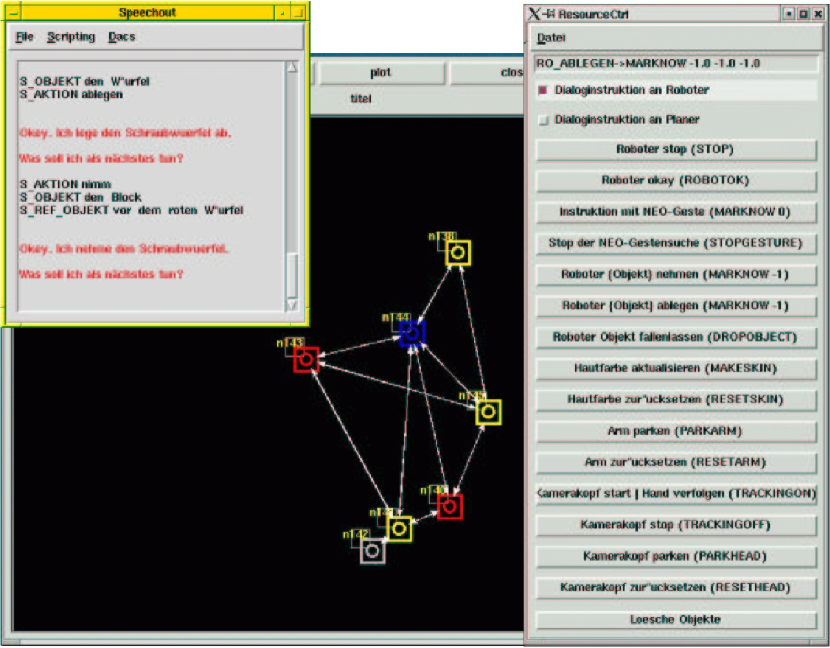
Task: Click text 'S_AKTION ablegen'
Action: (x=71, y=94)
